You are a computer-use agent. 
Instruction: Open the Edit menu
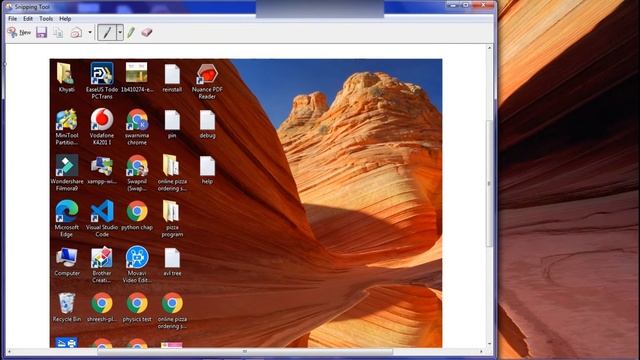[28, 19]
